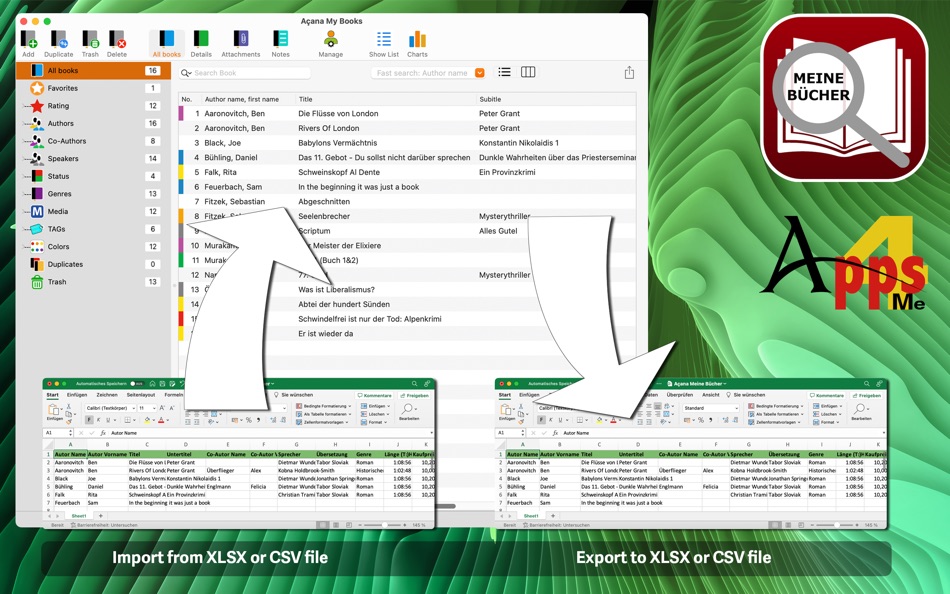Select Favorites in the sidebar
The image size is (950, 594).
click(x=93, y=88)
